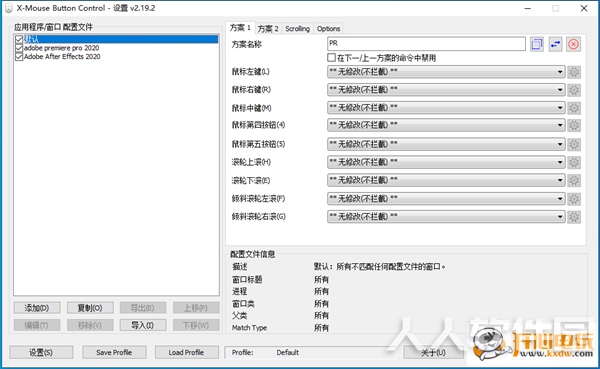This screenshot has width=600, height=369.
Task: Click the 窗口标题 label
Action: (x=247, y=279)
